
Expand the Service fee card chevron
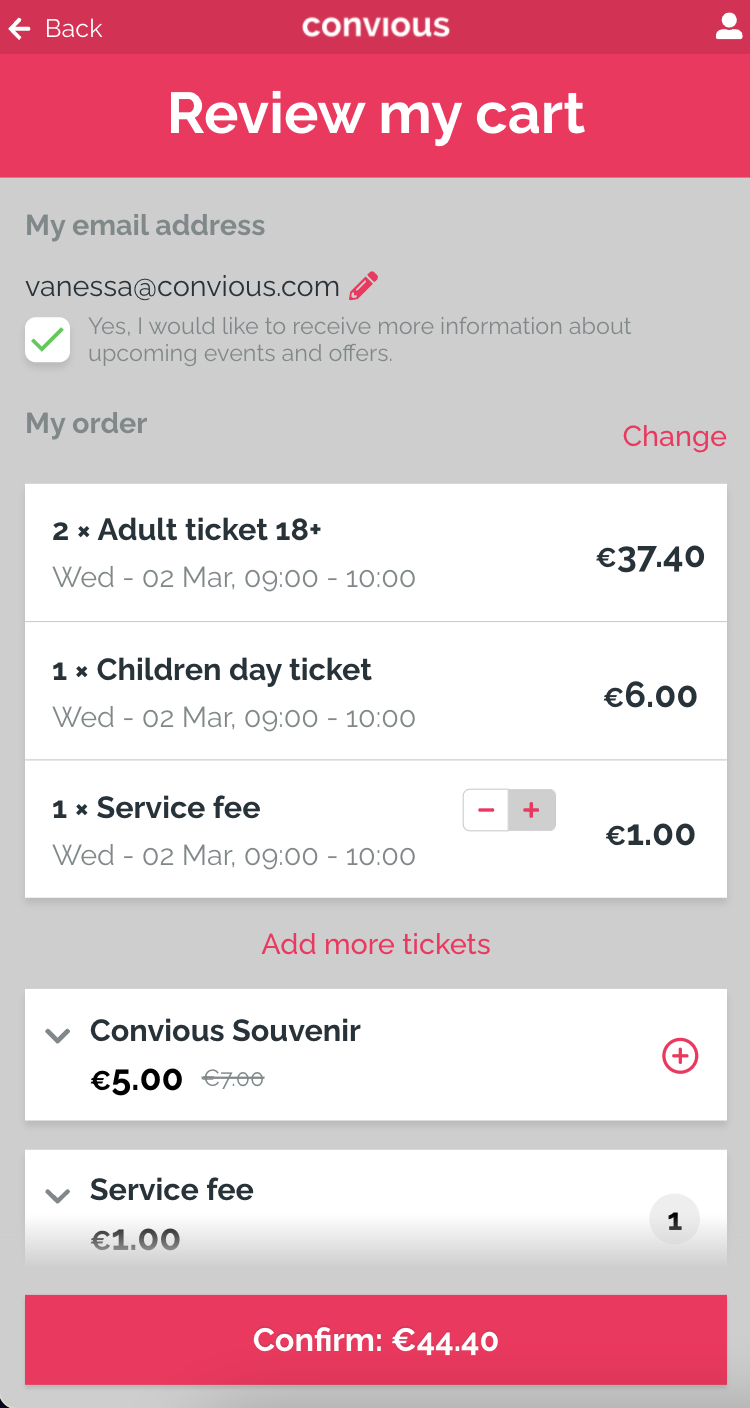coord(58,1195)
